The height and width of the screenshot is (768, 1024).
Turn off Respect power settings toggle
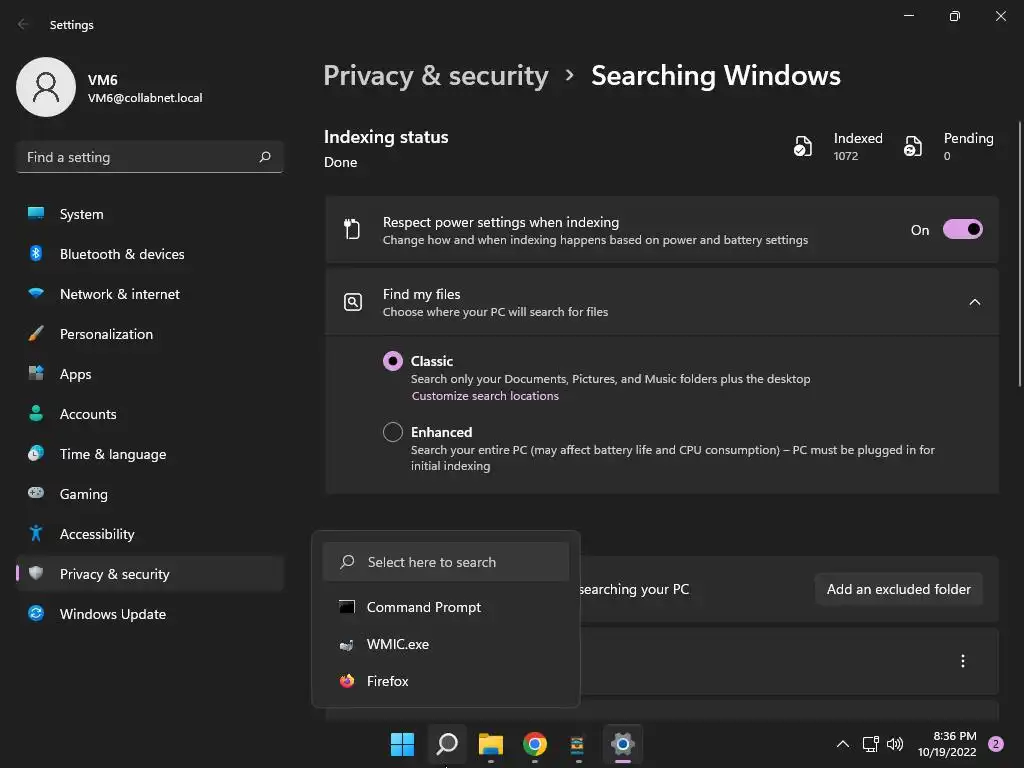[x=962, y=230]
